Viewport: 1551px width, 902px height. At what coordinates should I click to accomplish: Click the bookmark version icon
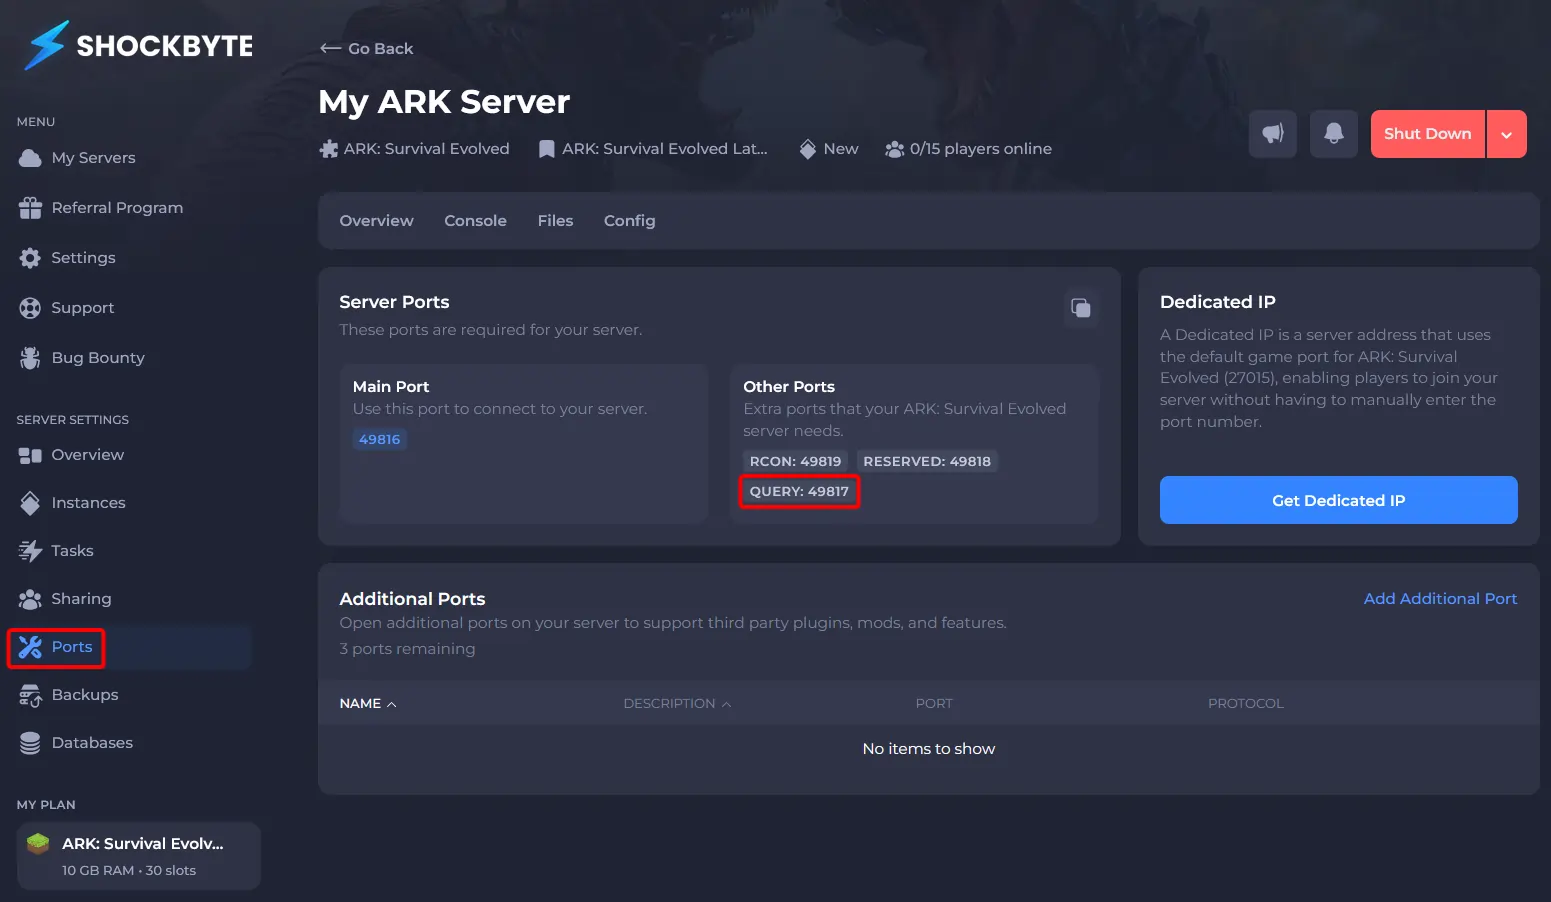pyautogui.click(x=546, y=149)
